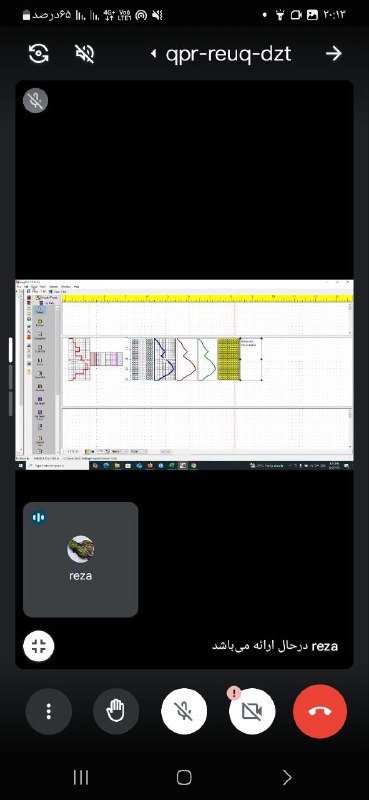Tap the muted mic indicator on presentation
The width and height of the screenshot is (369, 800).
36,101
